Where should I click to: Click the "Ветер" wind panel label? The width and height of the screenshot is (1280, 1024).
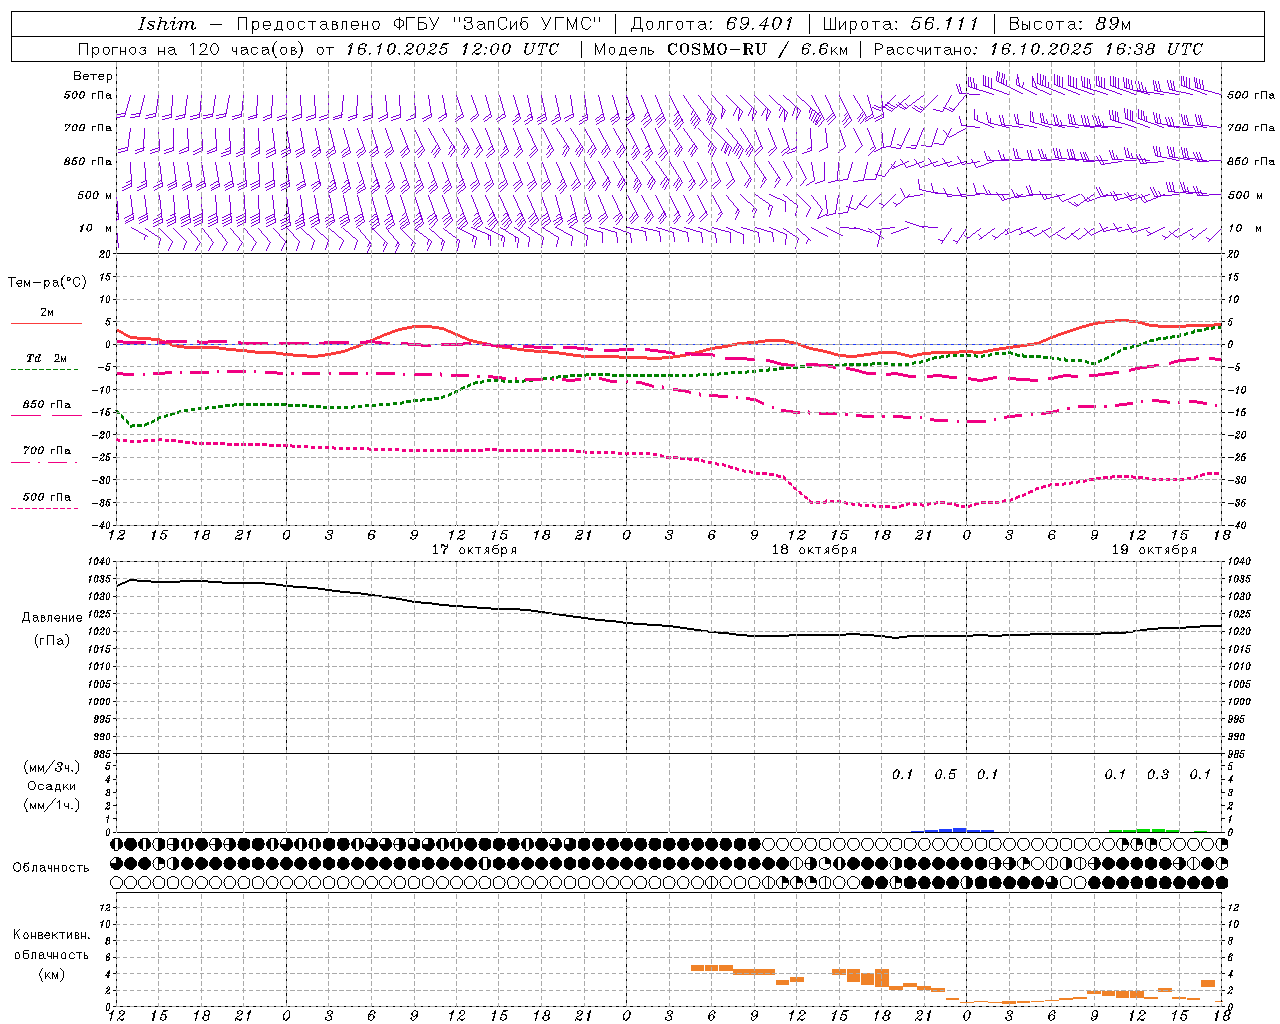[93, 76]
